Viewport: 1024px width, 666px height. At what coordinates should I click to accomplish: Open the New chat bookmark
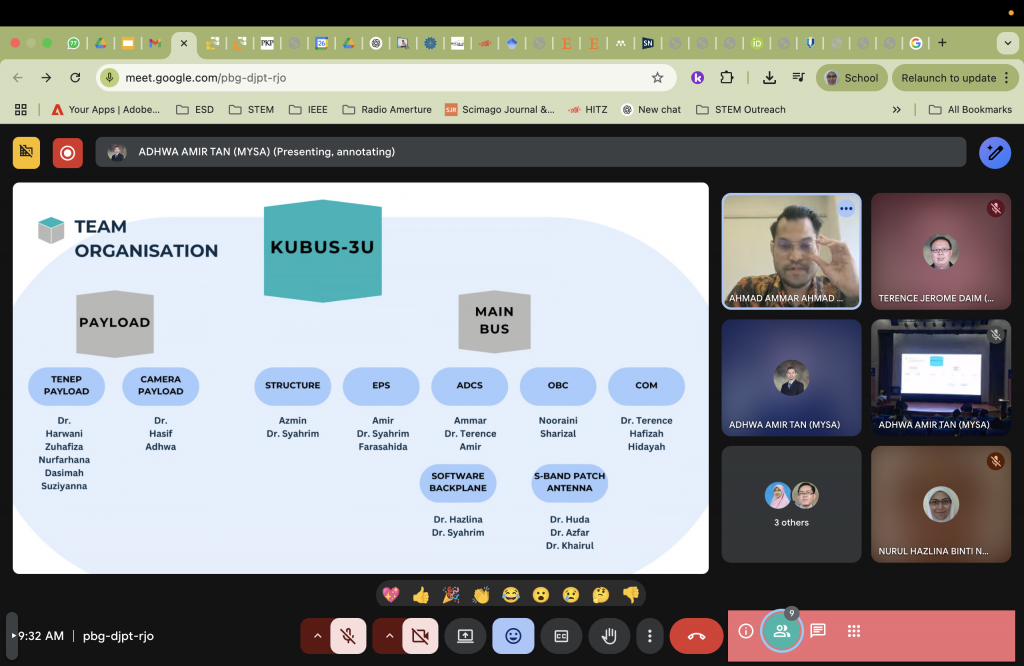pyautogui.click(x=651, y=110)
